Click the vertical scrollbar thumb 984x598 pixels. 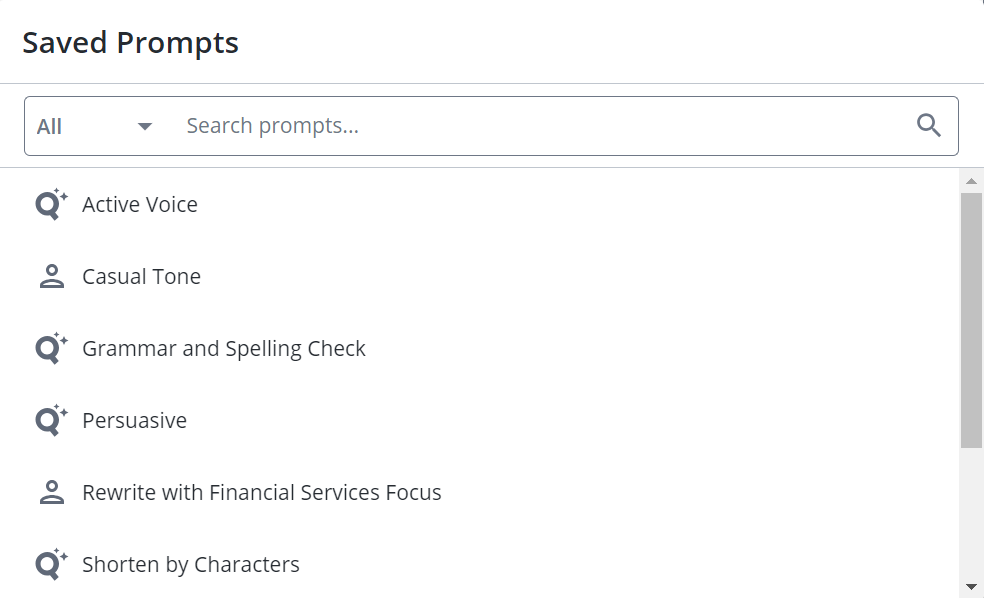(971, 321)
